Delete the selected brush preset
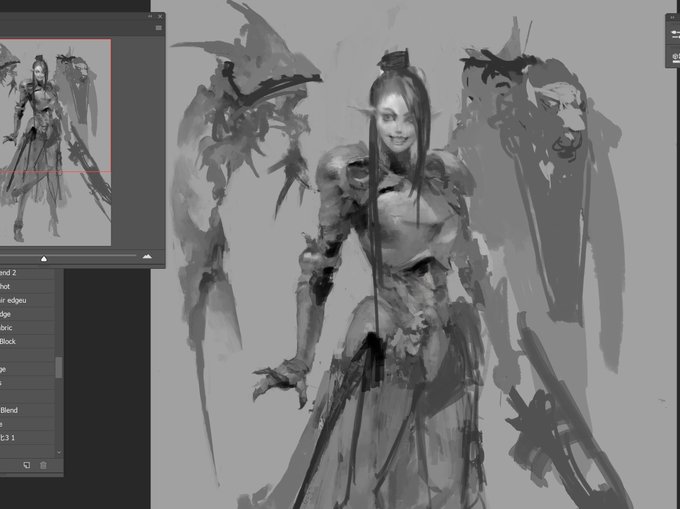The image size is (680, 509). coord(43,465)
